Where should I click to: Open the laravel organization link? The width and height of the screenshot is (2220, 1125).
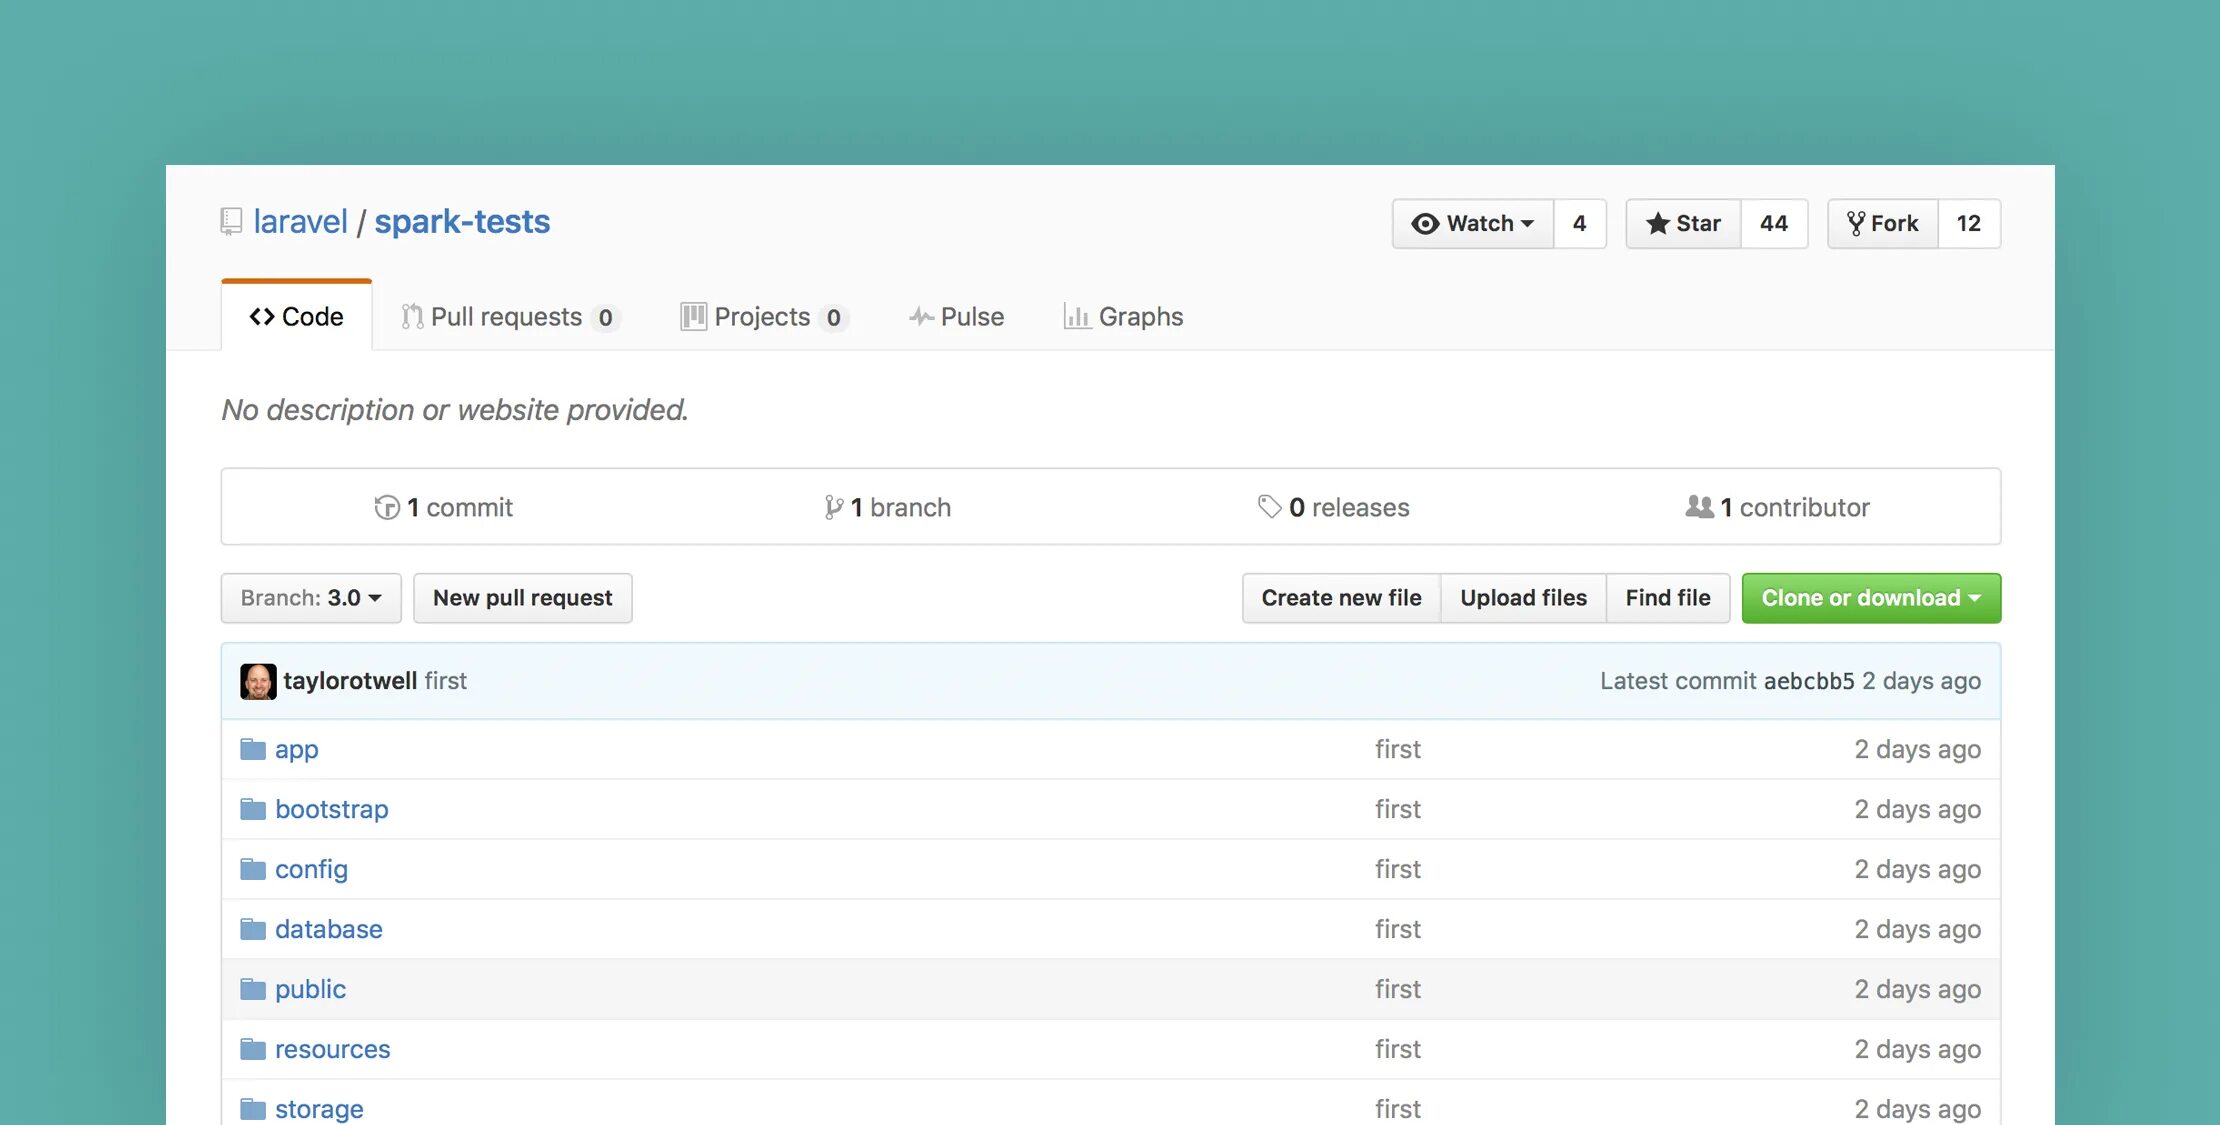click(x=300, y=221)
